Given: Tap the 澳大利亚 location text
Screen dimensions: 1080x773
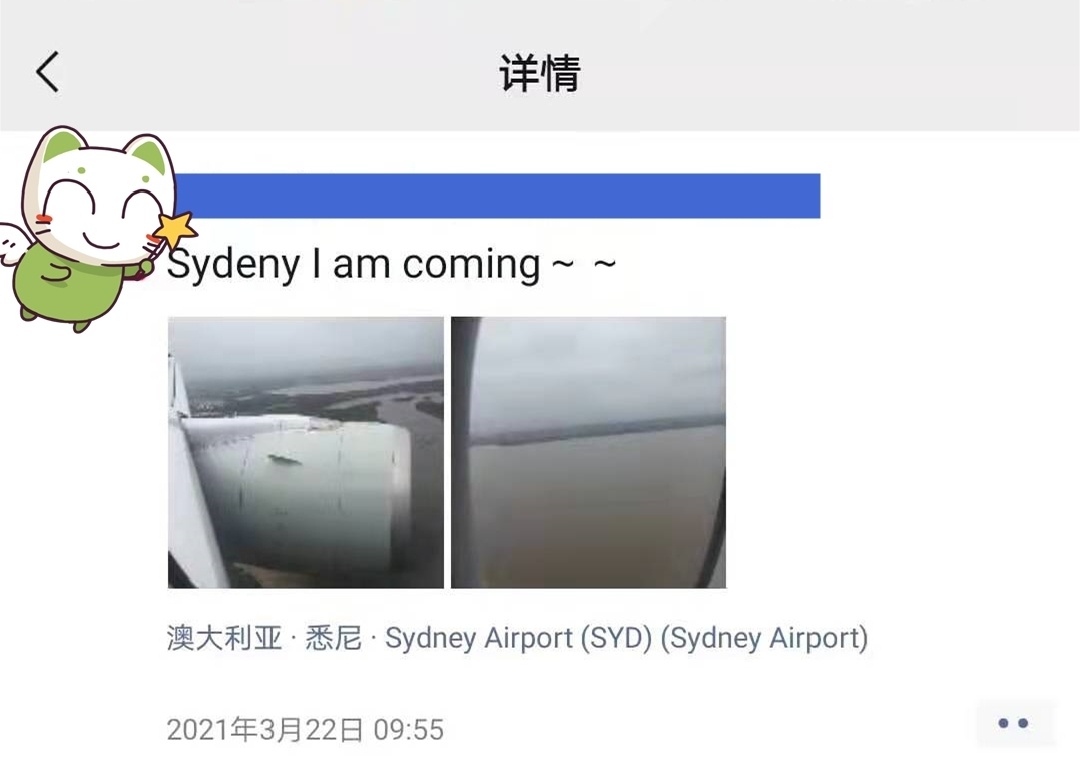Looking at the screenshot, I should point(225,638).
